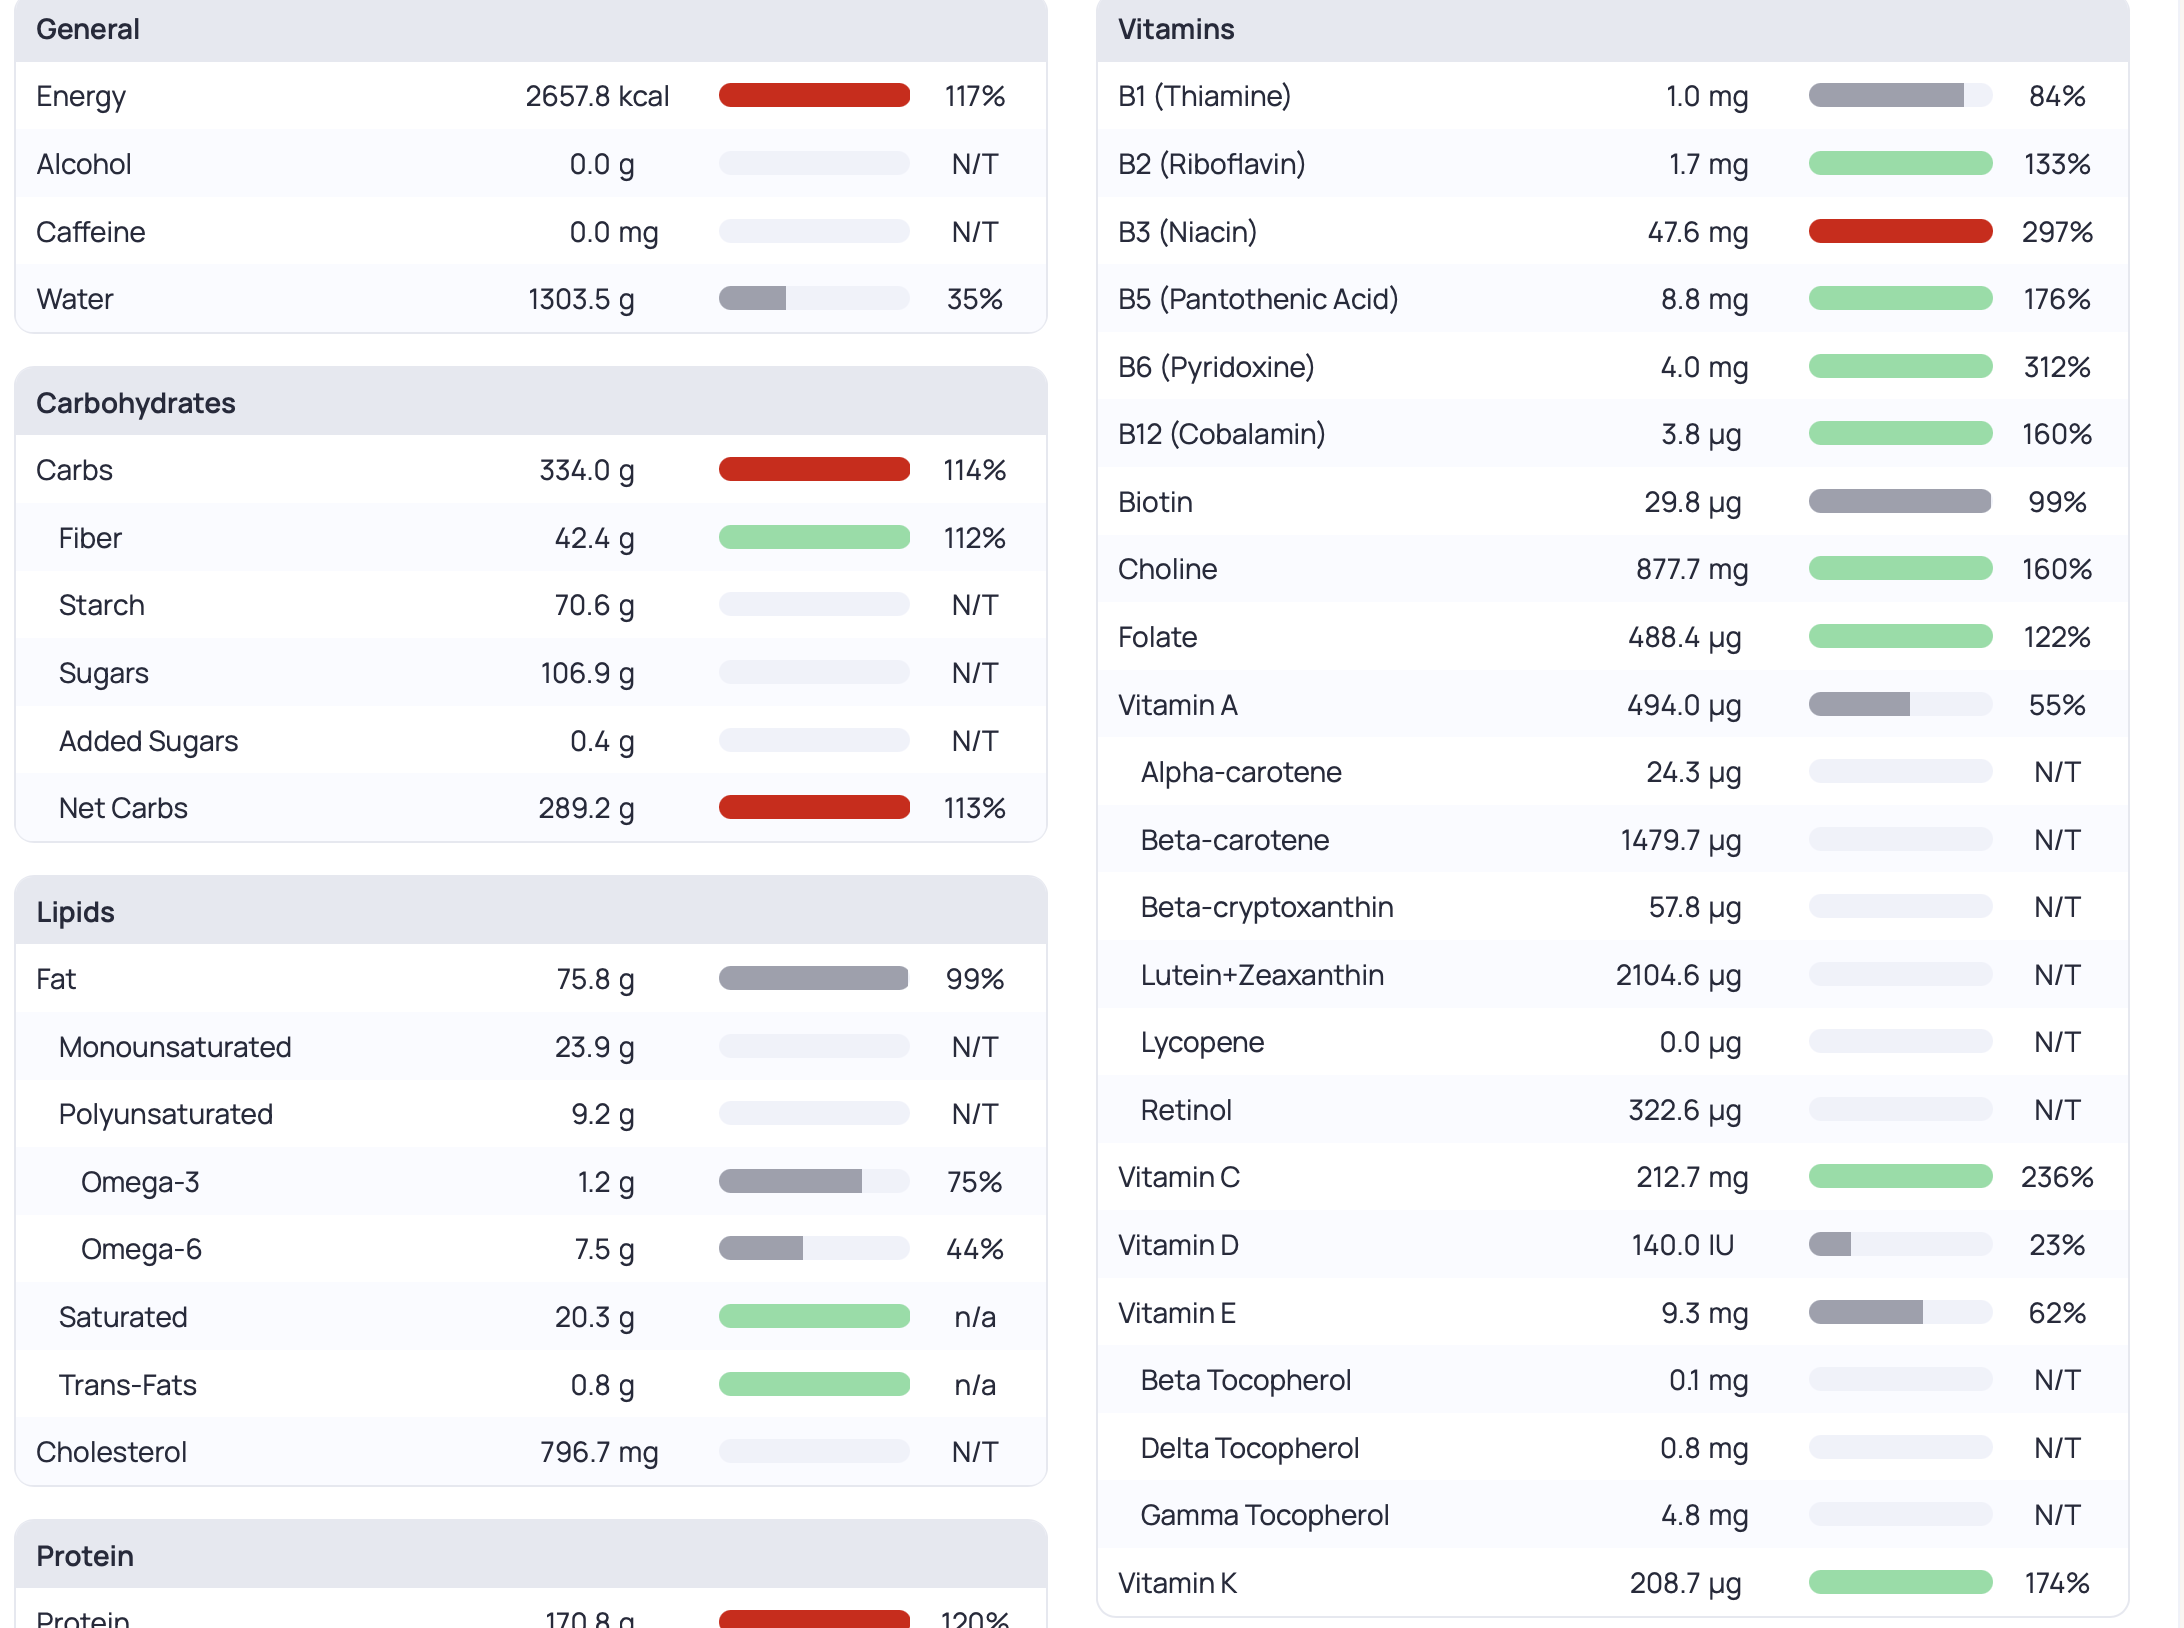Expand the Lipids section header
Image resolution: width=2184 pixels, height=1628 pixels.
(531, 911)
